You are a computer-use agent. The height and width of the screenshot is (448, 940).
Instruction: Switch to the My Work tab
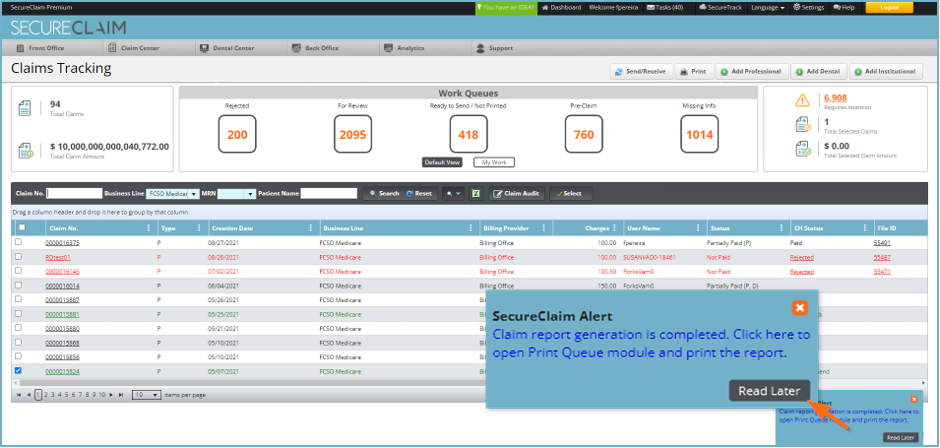coord(493,161)
